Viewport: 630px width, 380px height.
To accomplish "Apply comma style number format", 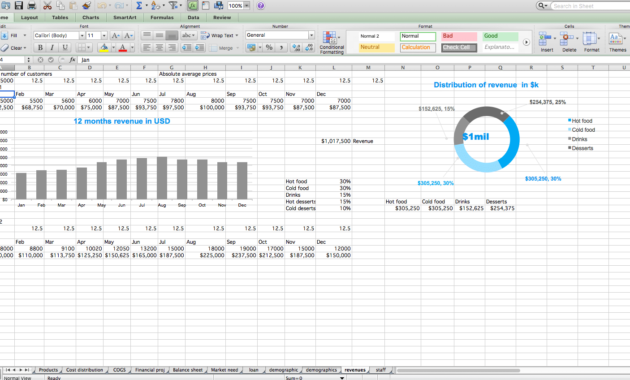I will coord(281,47).
